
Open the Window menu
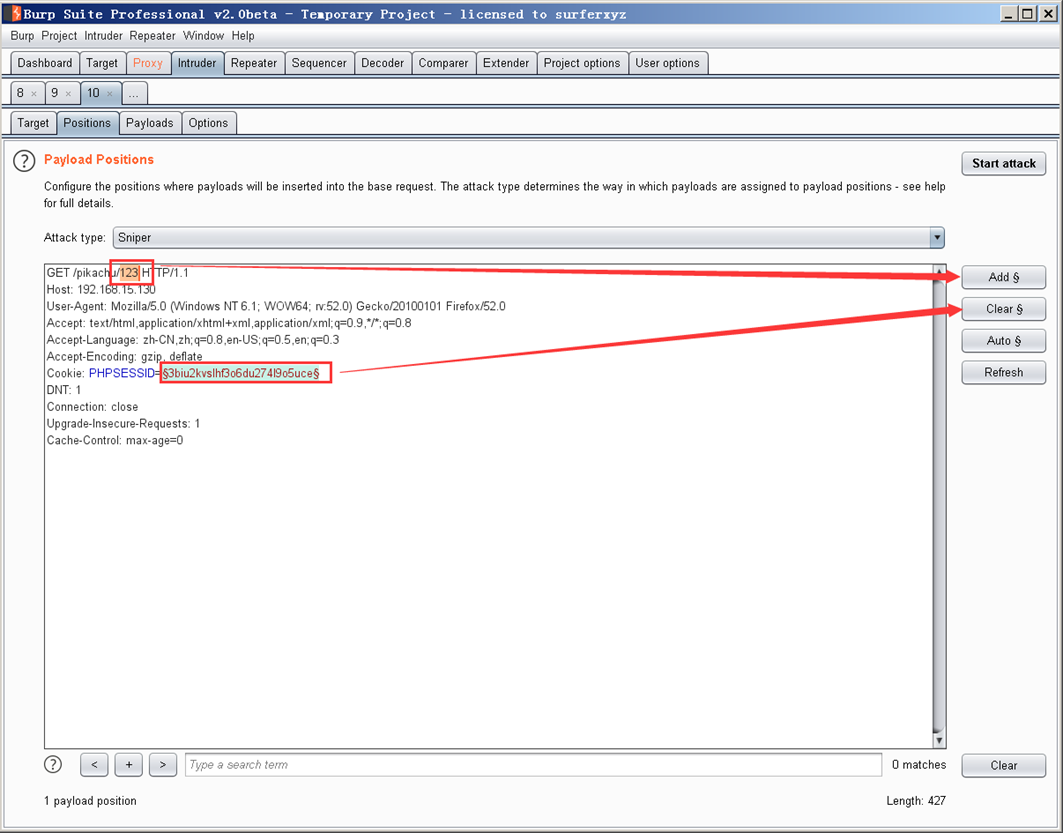click(x=203, y=36)
